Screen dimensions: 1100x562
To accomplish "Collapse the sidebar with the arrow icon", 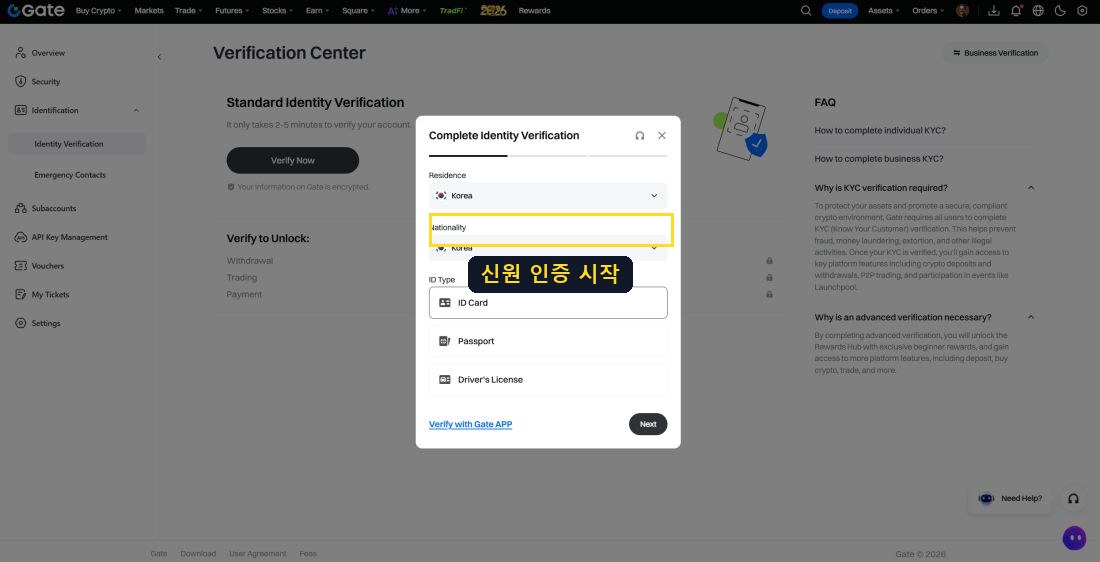I will coord(159,57).
